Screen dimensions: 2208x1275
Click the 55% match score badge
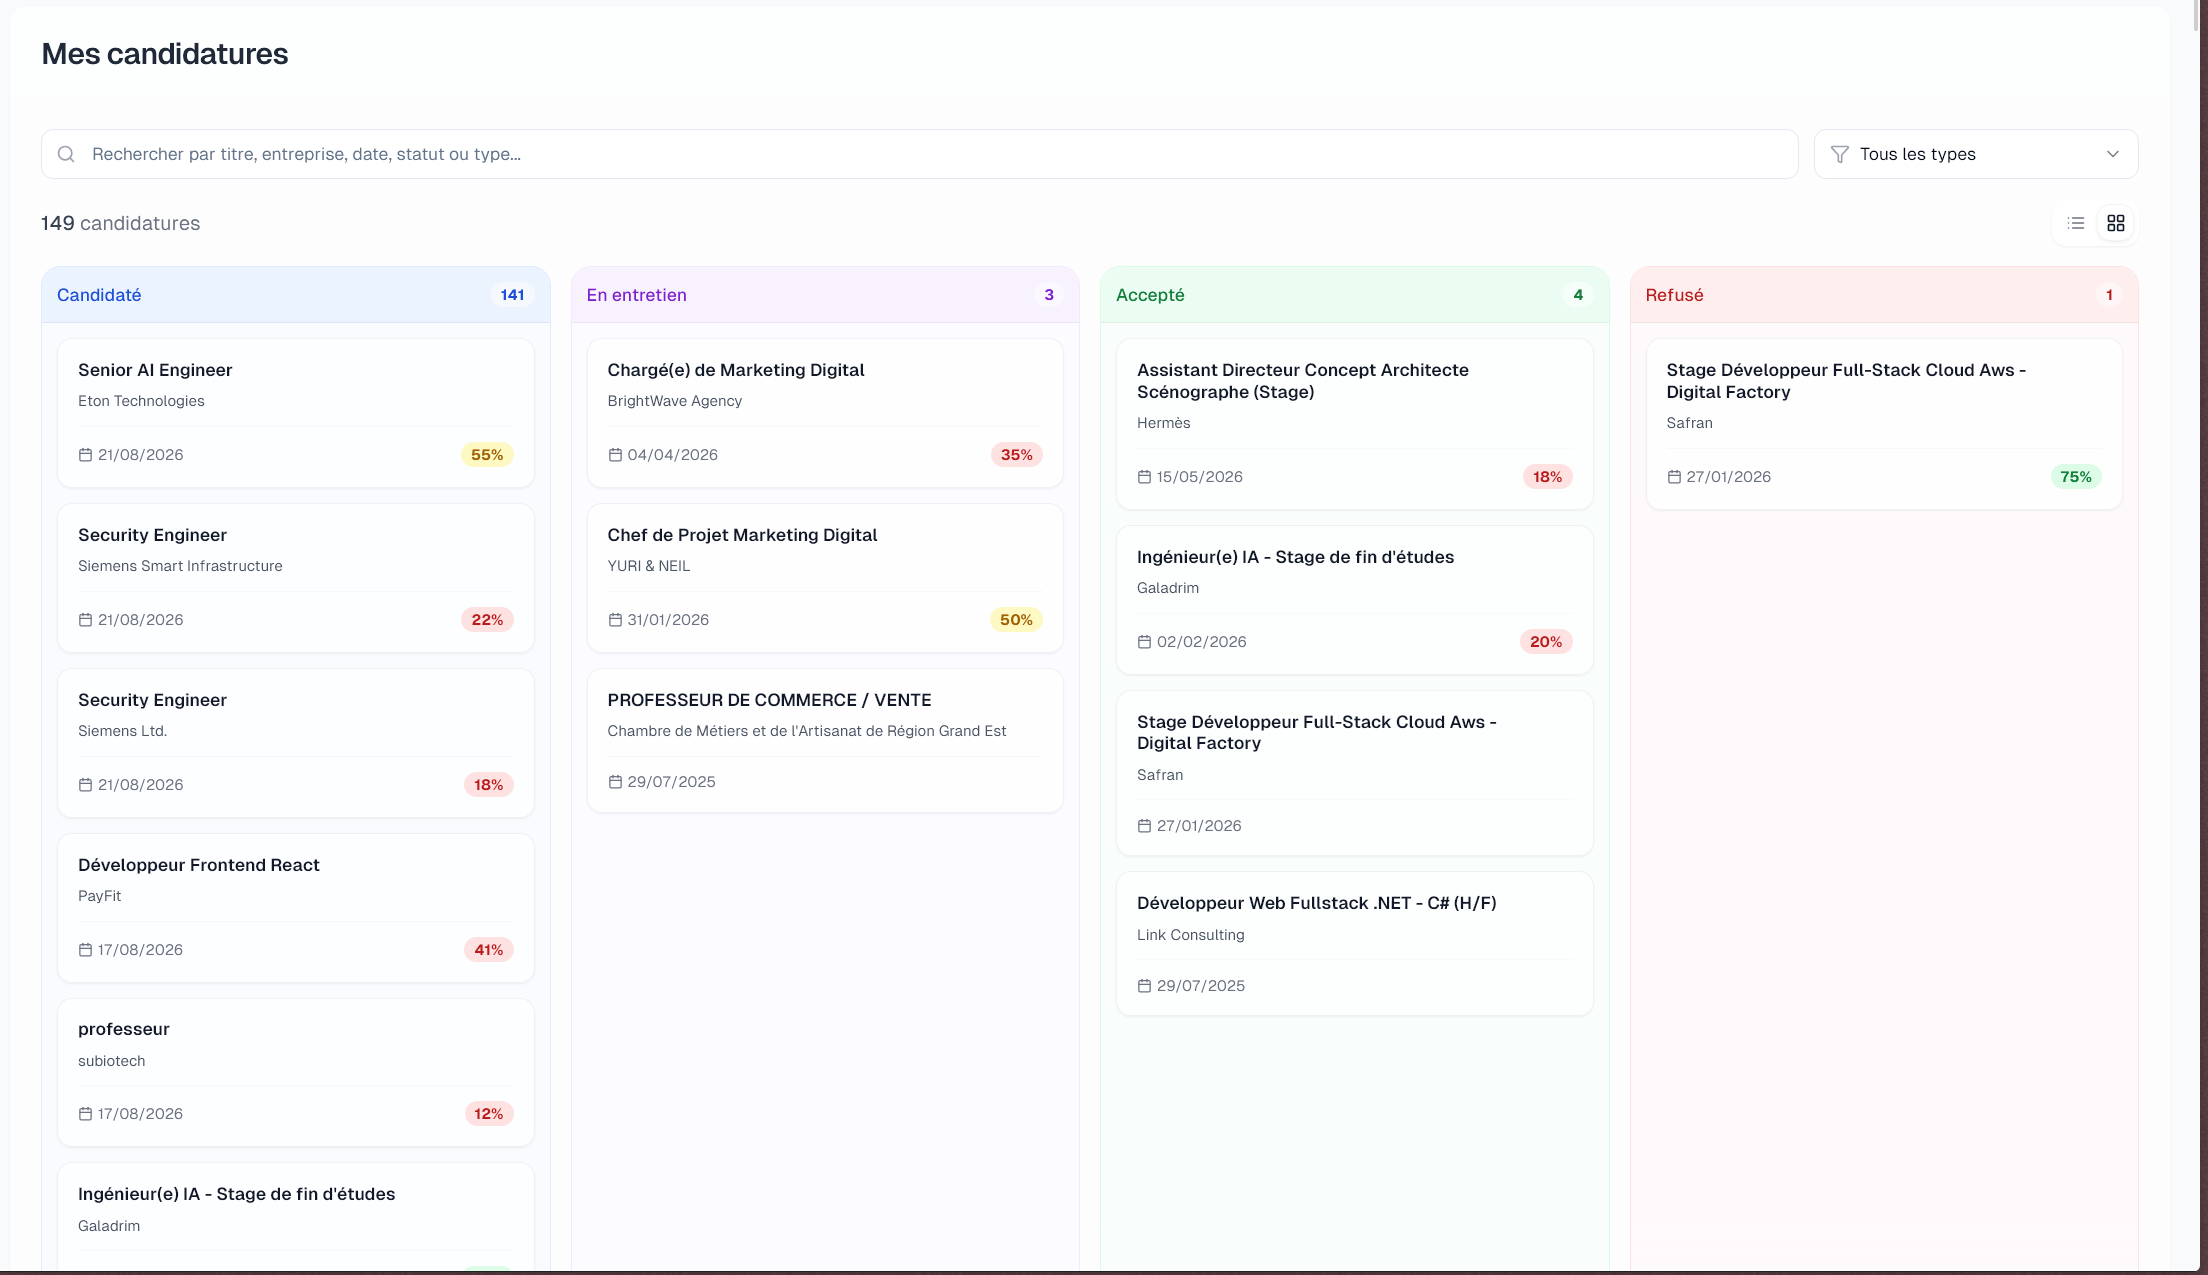(487, 455)
